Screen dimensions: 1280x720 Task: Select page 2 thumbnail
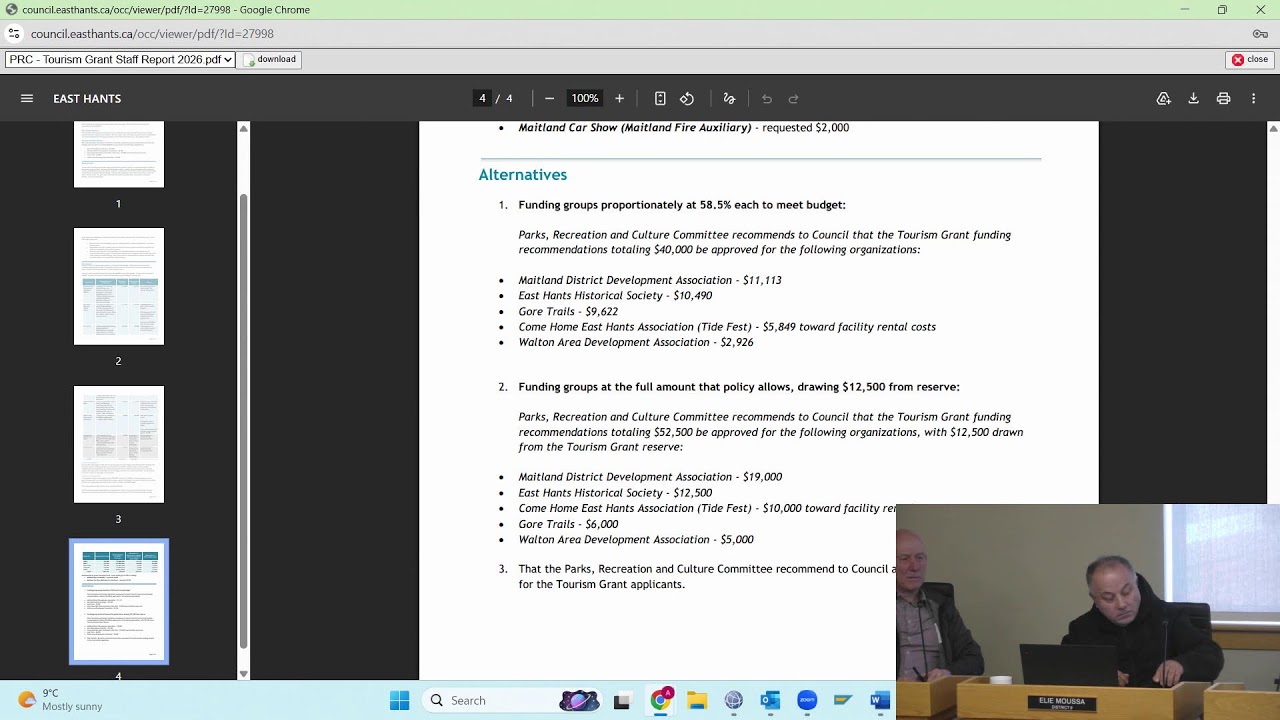(118, 286)
